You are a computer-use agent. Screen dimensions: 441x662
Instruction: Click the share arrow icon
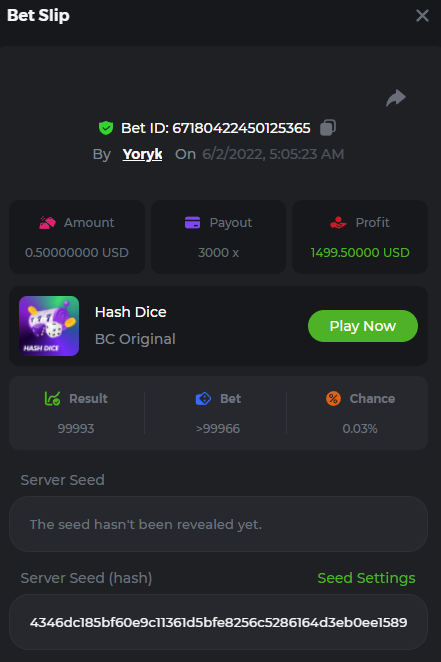[396, 98]
